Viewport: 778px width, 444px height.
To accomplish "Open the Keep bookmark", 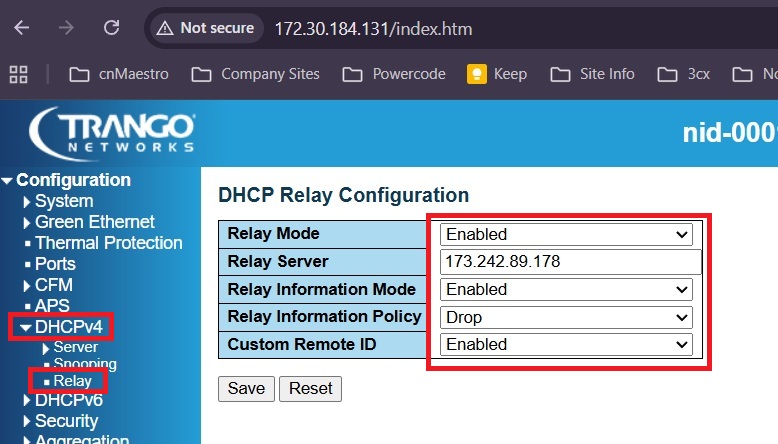I will click(498, 74).
